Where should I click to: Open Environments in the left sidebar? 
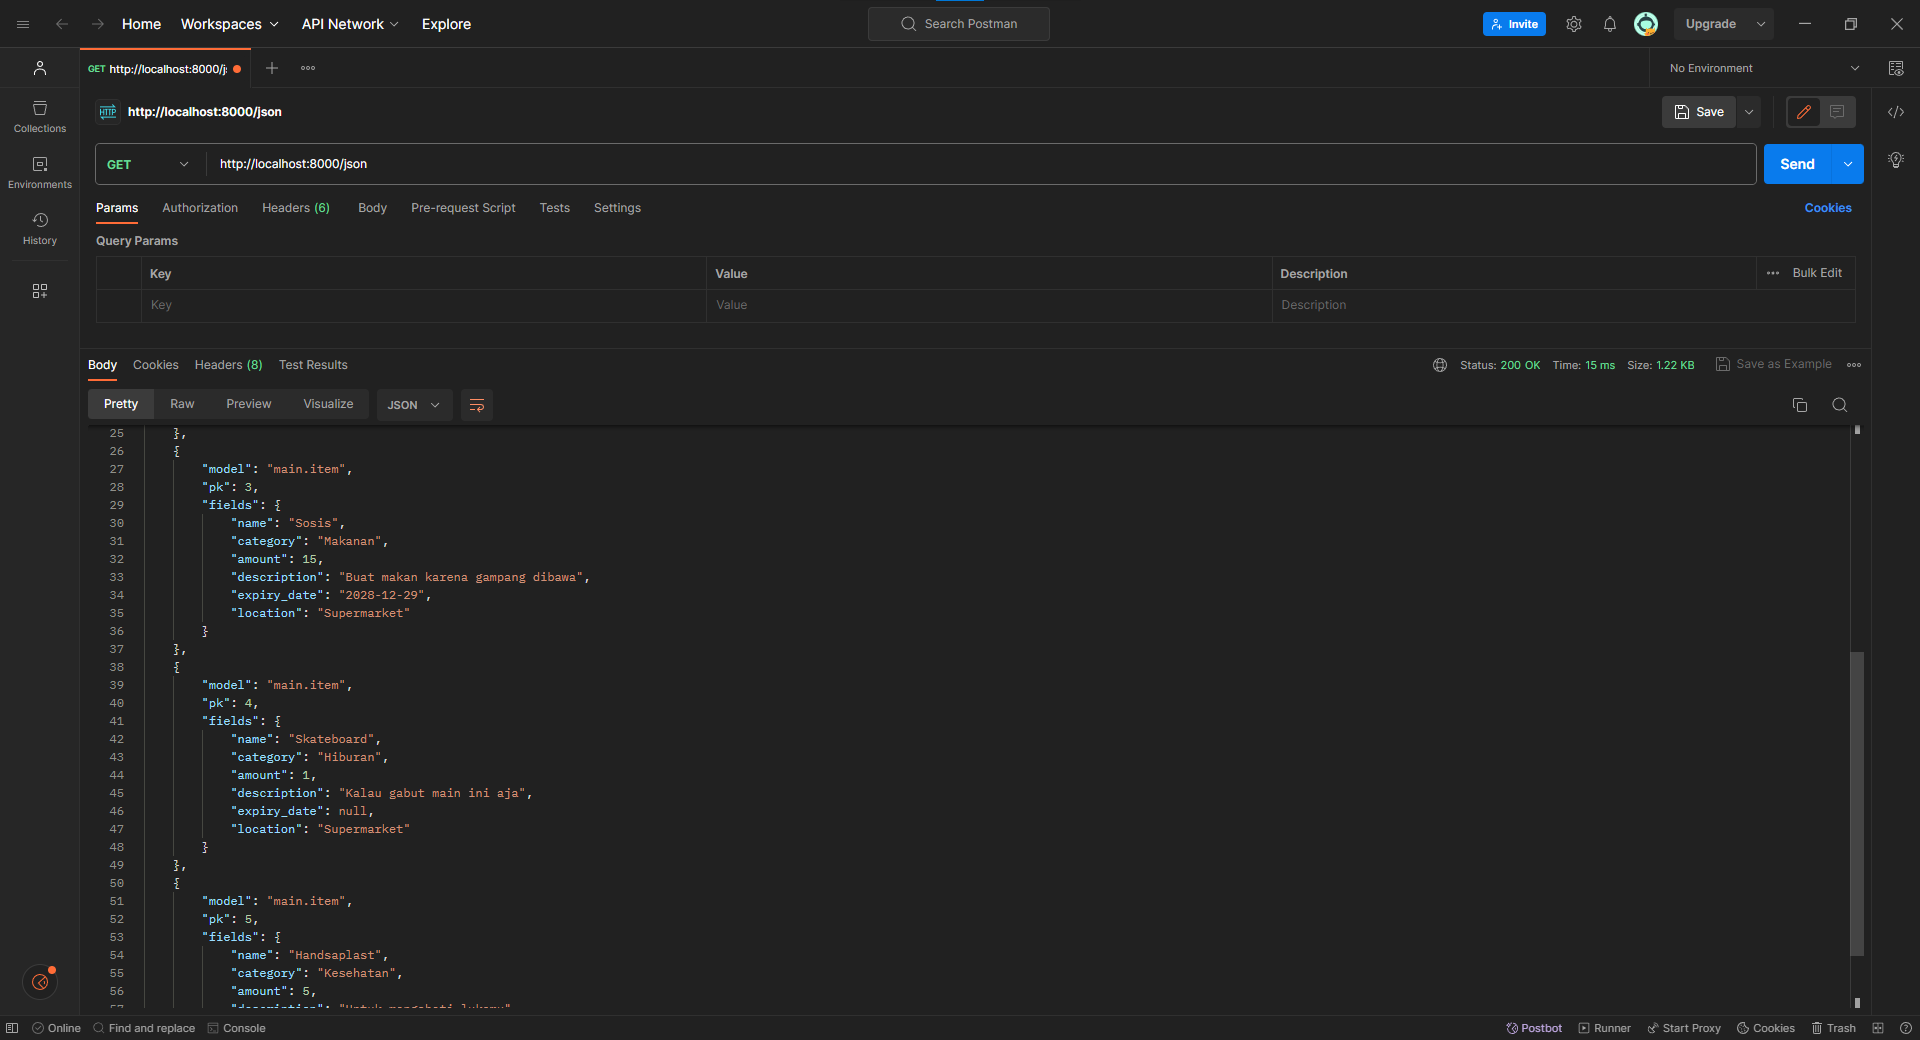(39, 171)
